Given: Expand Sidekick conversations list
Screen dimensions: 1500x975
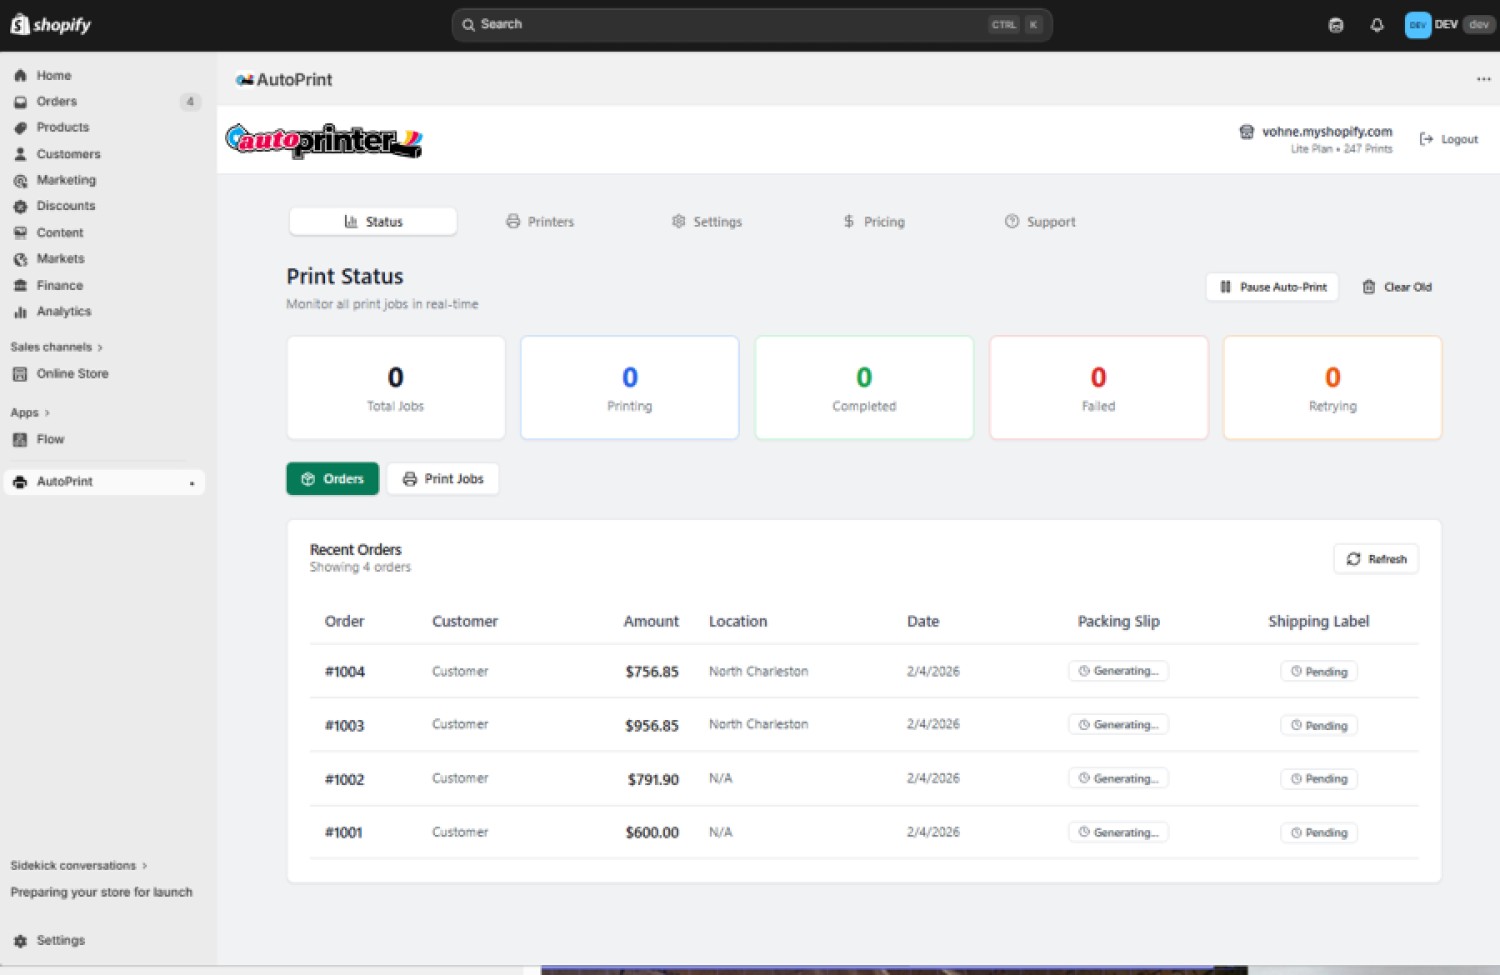Looking at the screenshot, I should (x=78, y=866).
